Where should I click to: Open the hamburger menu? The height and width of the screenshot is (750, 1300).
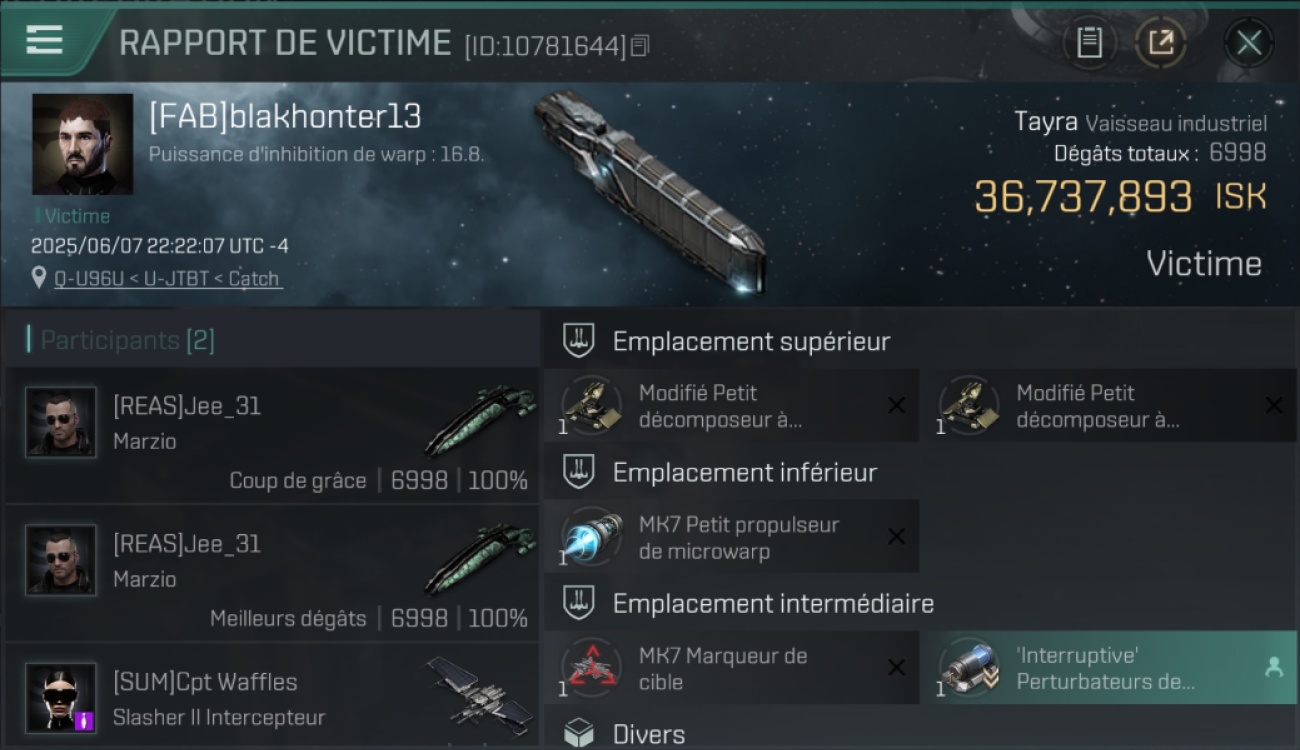tap(44, 40)
